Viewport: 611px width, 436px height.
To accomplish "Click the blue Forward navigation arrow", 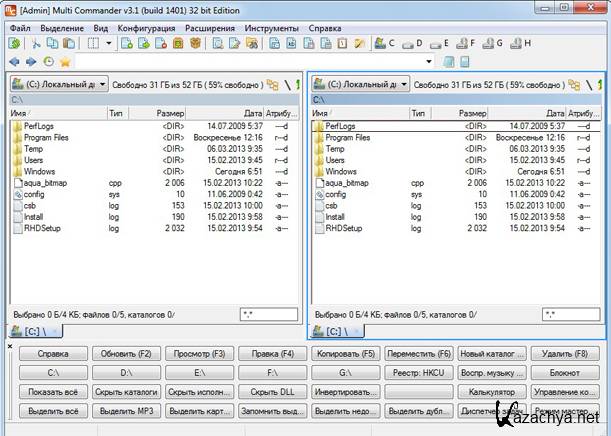I will pyautogui.click(x=31, y=62).
